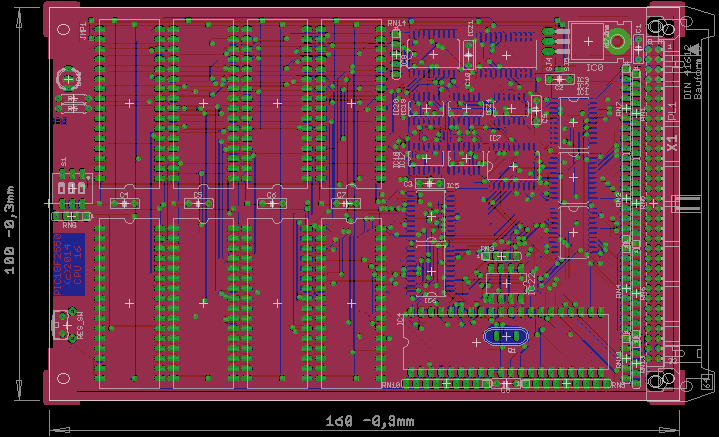Click the RN10 resistor network label
Screen dimensions: 719x437
[x=391, y=384]
